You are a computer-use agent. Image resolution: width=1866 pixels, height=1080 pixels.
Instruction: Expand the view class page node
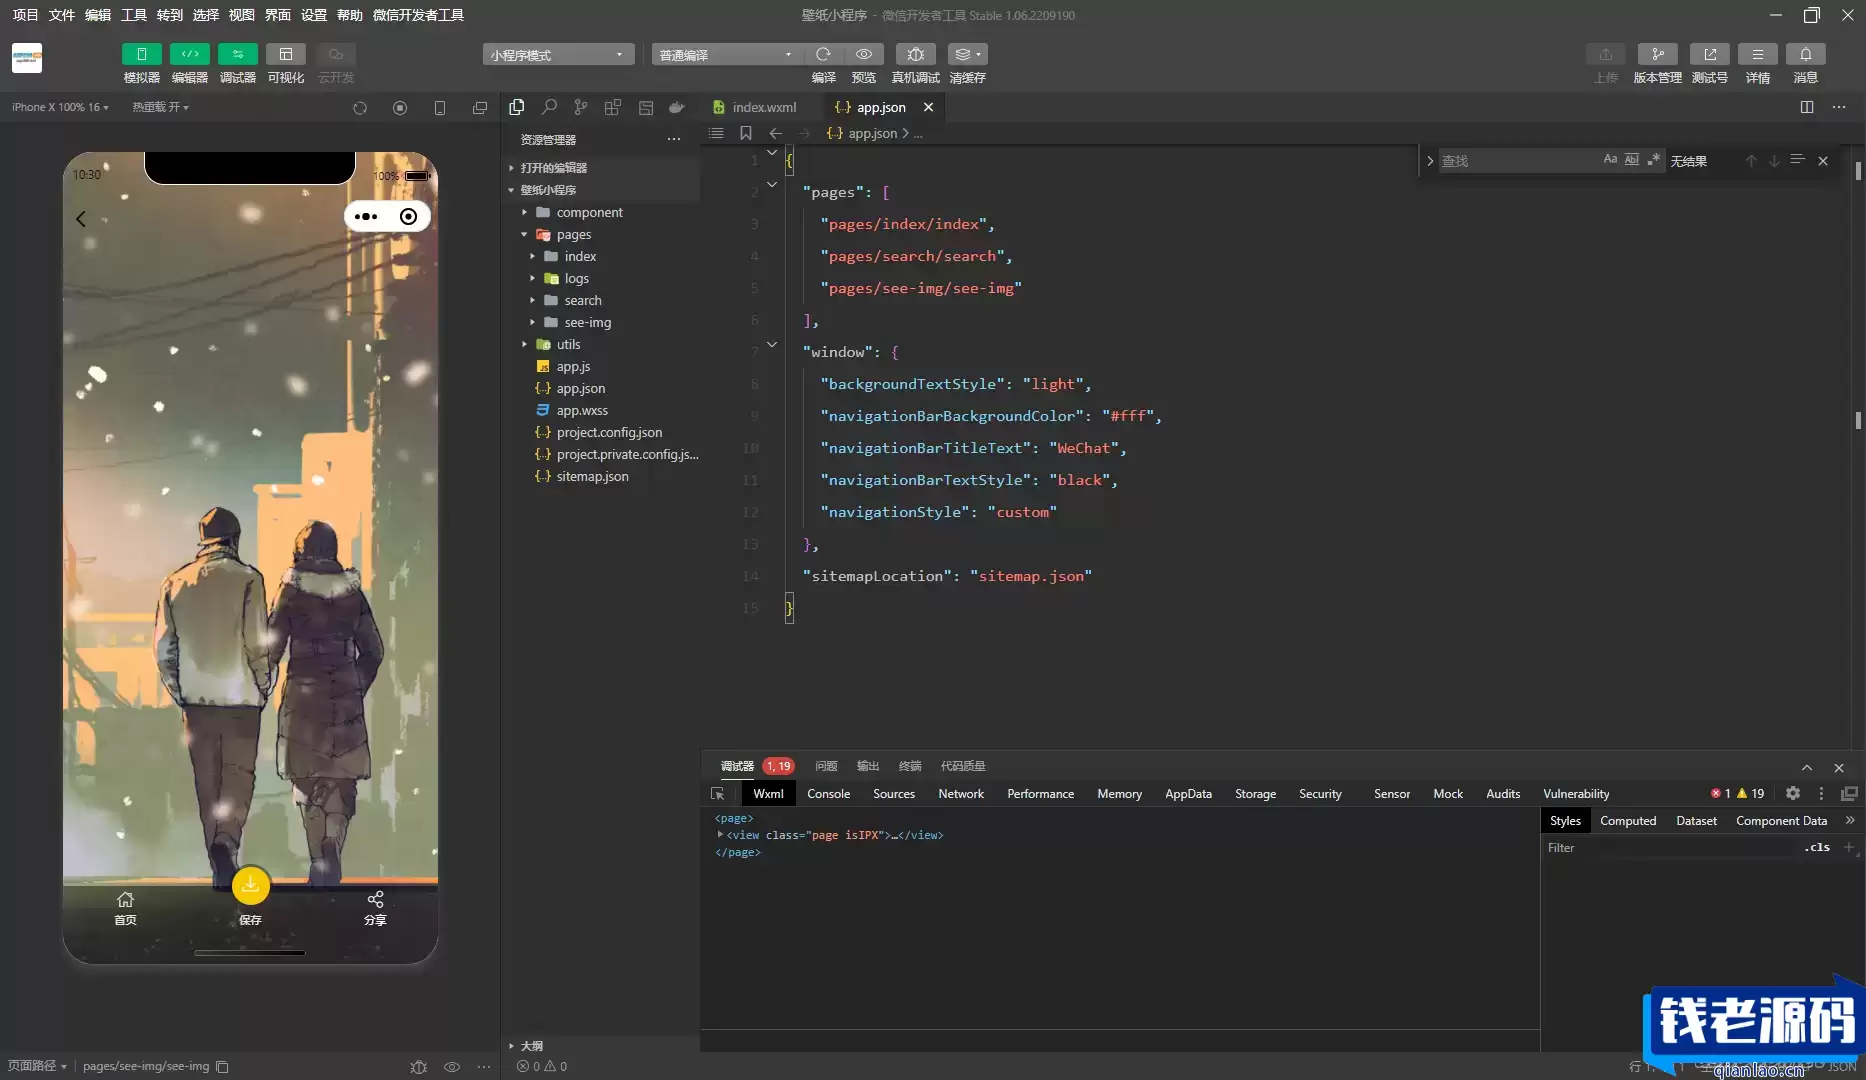720,834
